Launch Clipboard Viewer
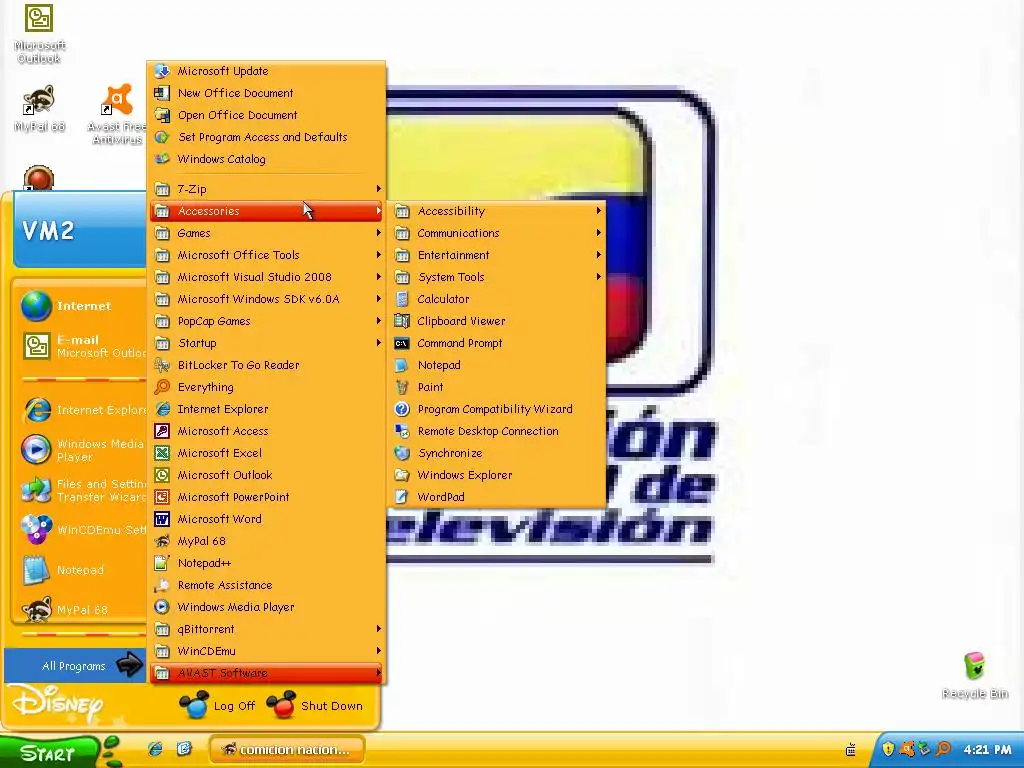The height and width of the screenshot is (768, 1024). [498, 321]
